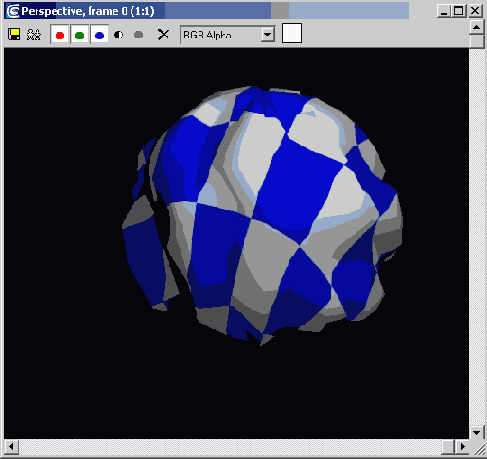Screen dimensions: 487x459
Task: Open the RGB Alpha channel dropdown arrow
Action: point(268,34)
